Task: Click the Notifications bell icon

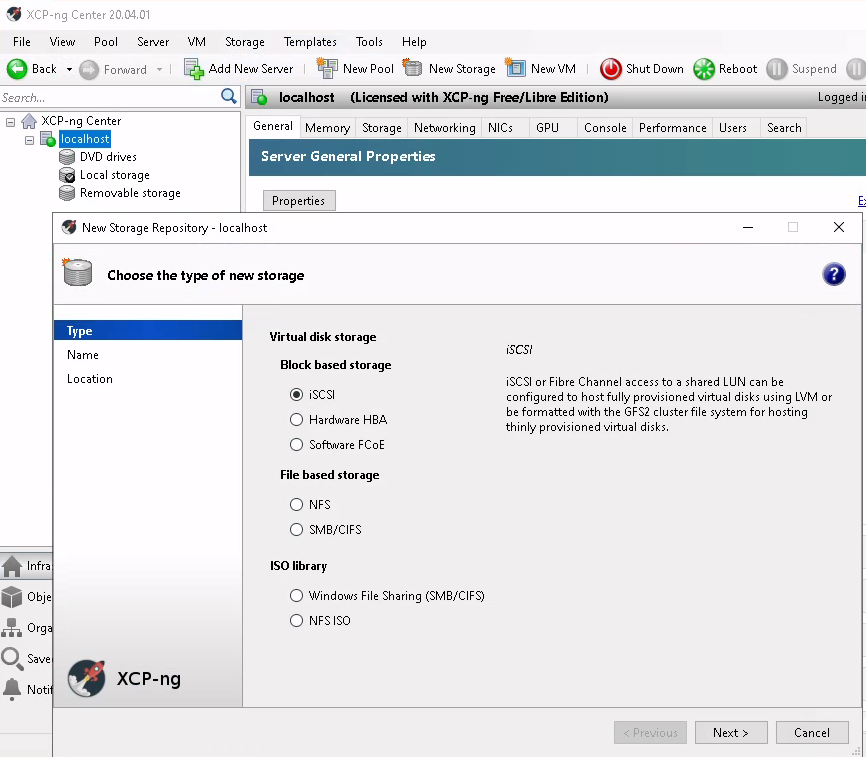Action: pyautogui.click(x=12, y=690)
